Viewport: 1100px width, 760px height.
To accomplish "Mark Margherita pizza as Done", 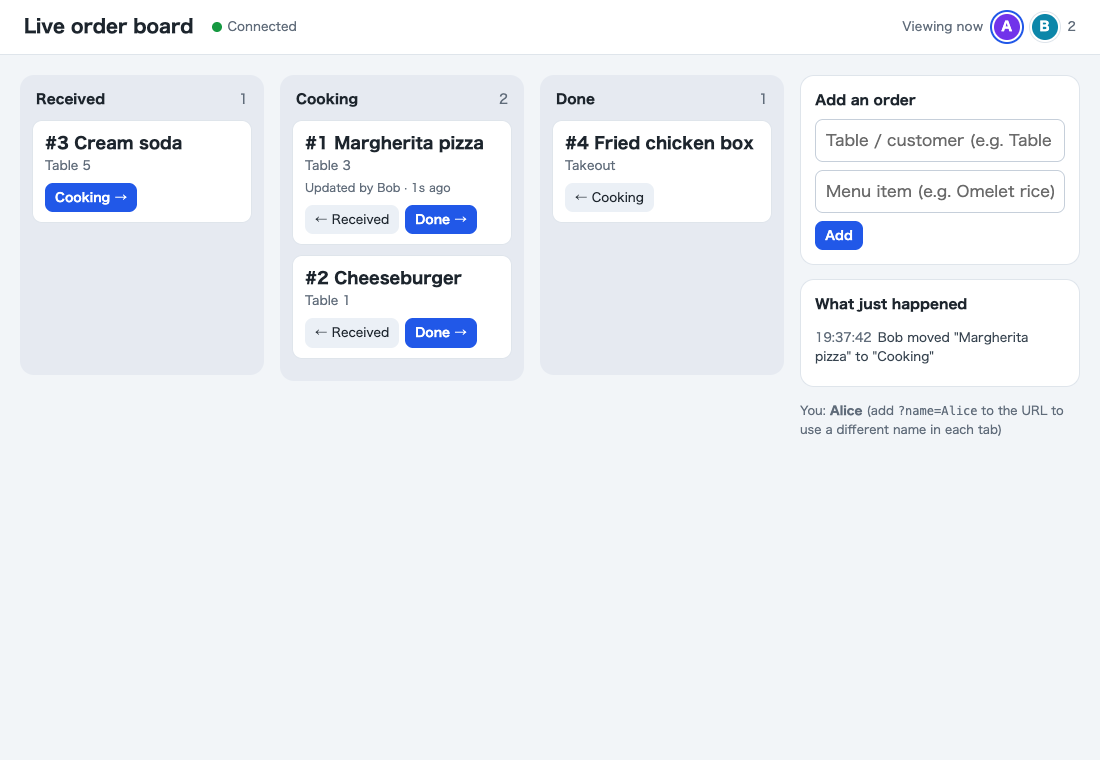I will [x=441, y=220].
